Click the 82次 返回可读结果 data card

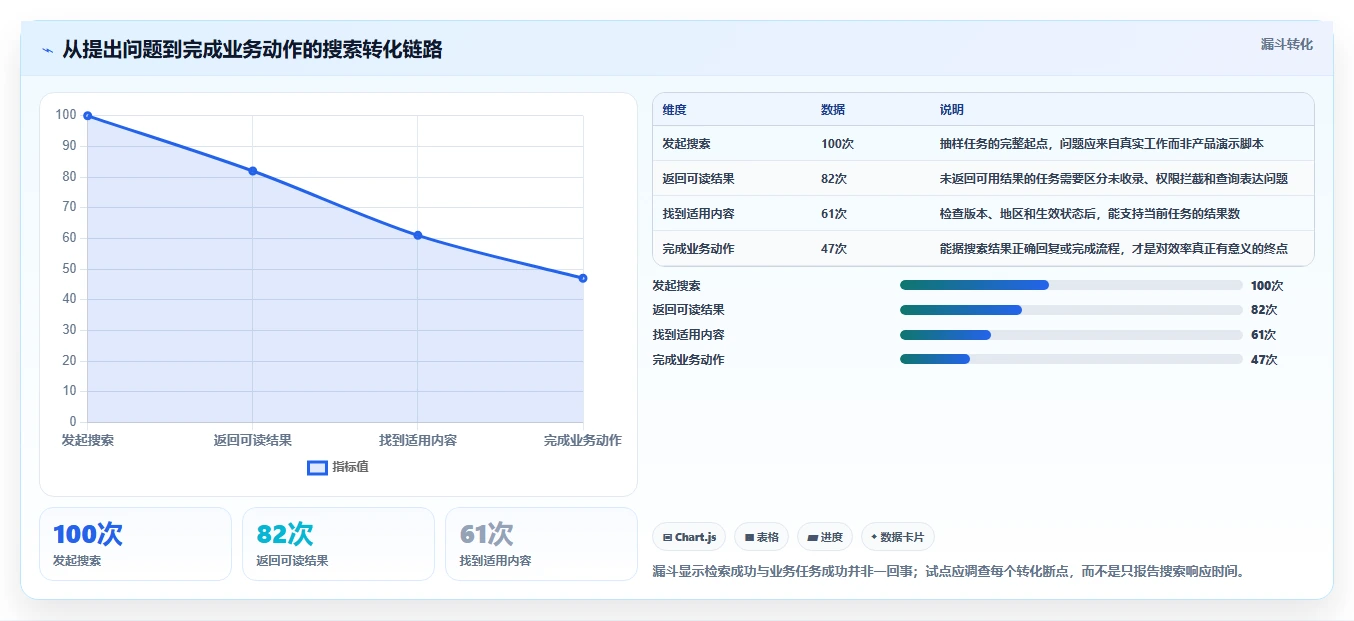click(x=338, y=544)
